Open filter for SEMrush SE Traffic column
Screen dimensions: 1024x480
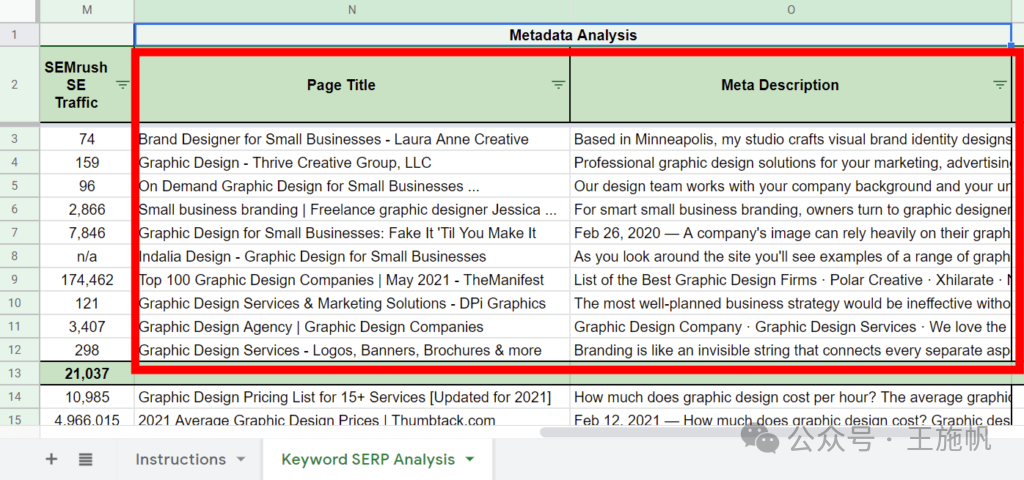123,84
